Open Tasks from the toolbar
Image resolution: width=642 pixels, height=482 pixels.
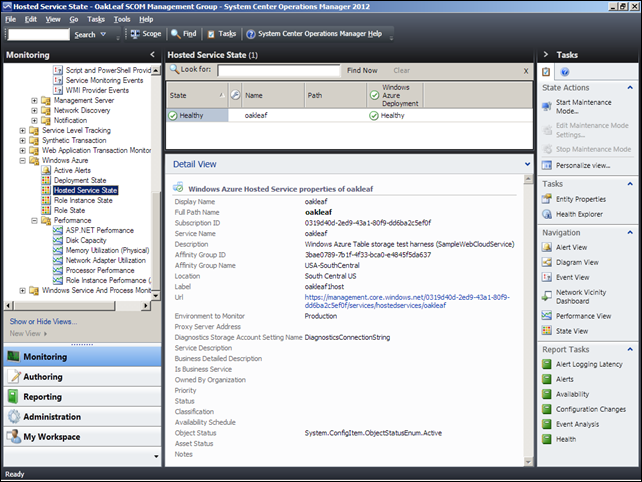click(222, 34)
